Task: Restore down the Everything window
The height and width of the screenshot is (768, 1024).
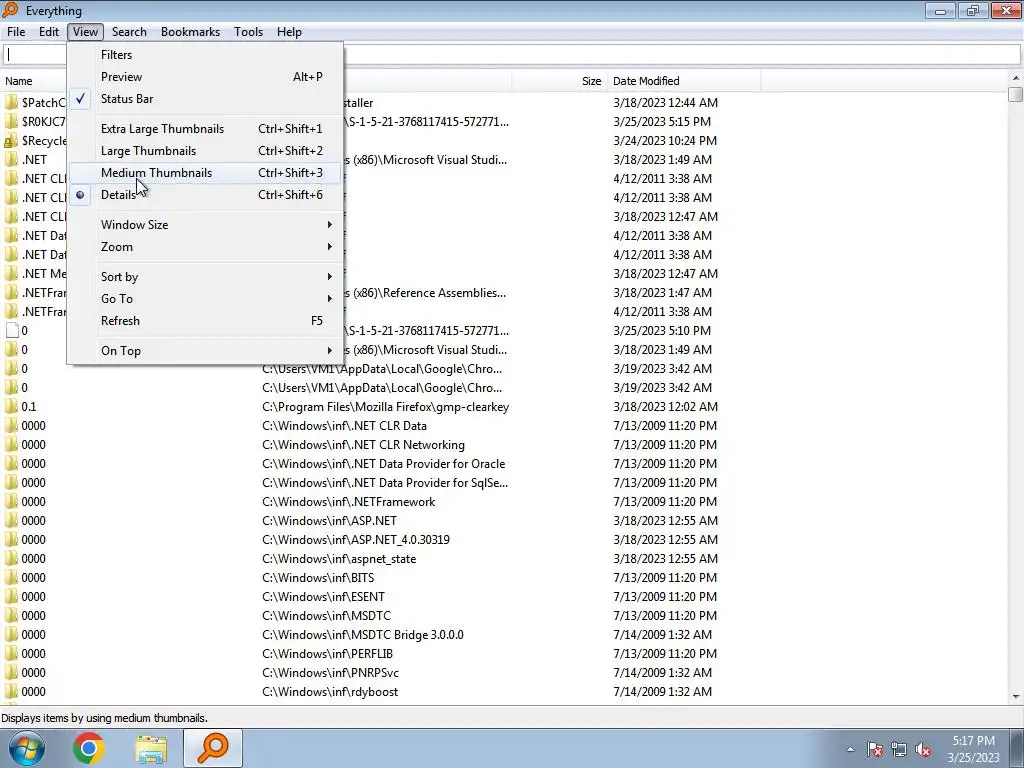Action: coord(972,10)
